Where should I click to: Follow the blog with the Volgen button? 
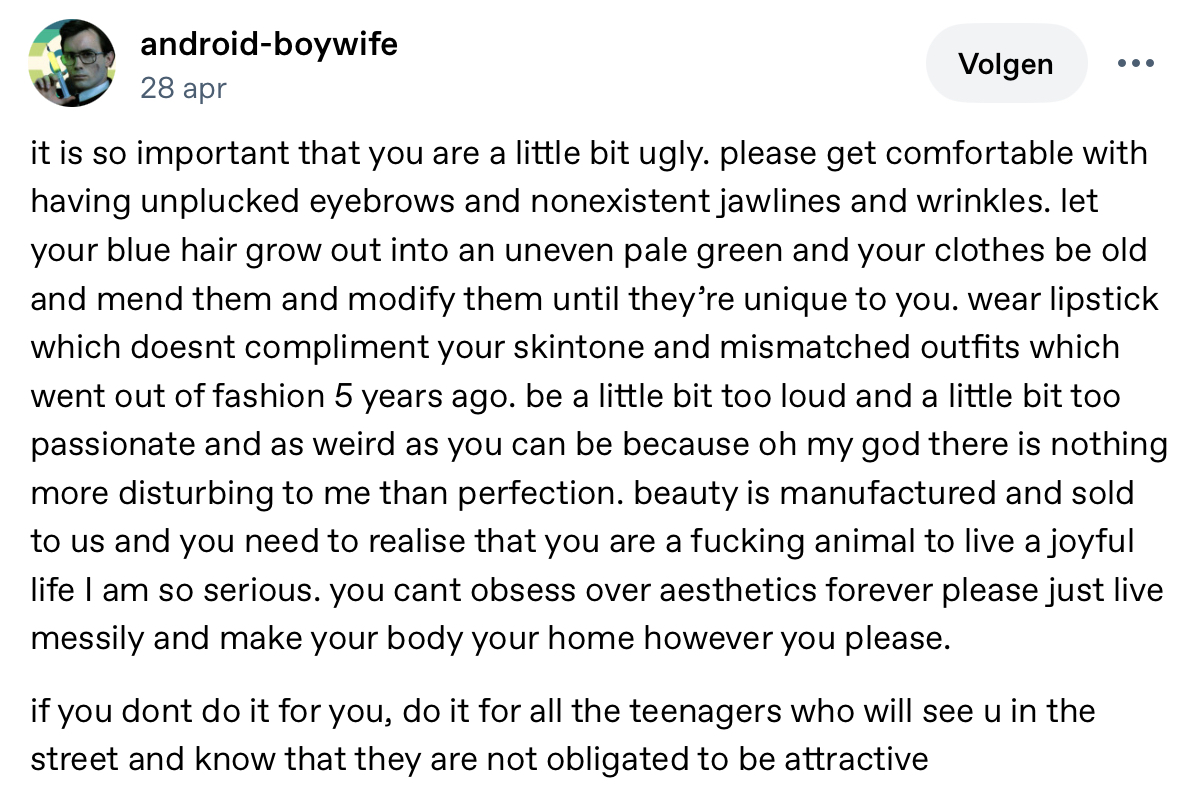1005,64
